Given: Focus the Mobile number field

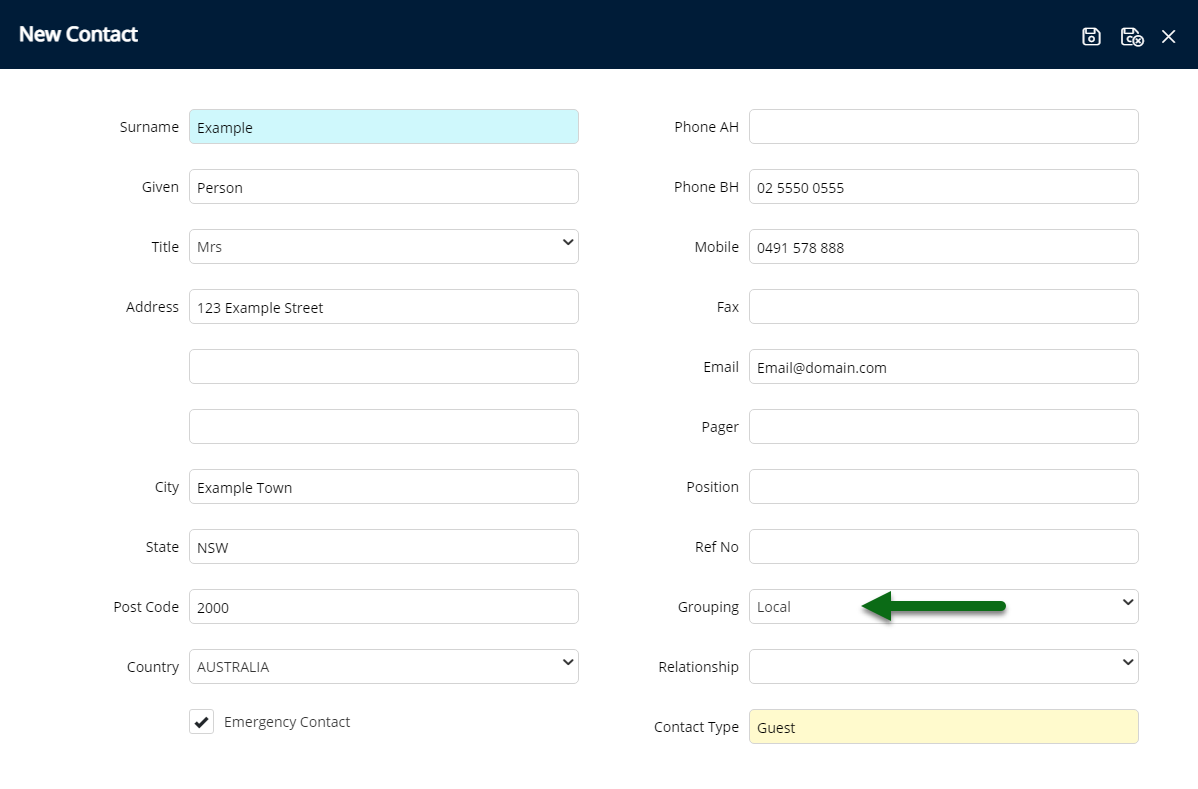Looking at the screenshot, I should coord(943,247).
